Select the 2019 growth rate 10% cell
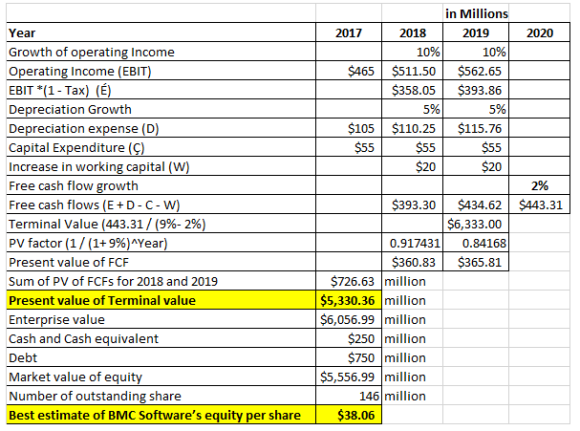This screenshot has height=431, width=580. pos(475,52)
